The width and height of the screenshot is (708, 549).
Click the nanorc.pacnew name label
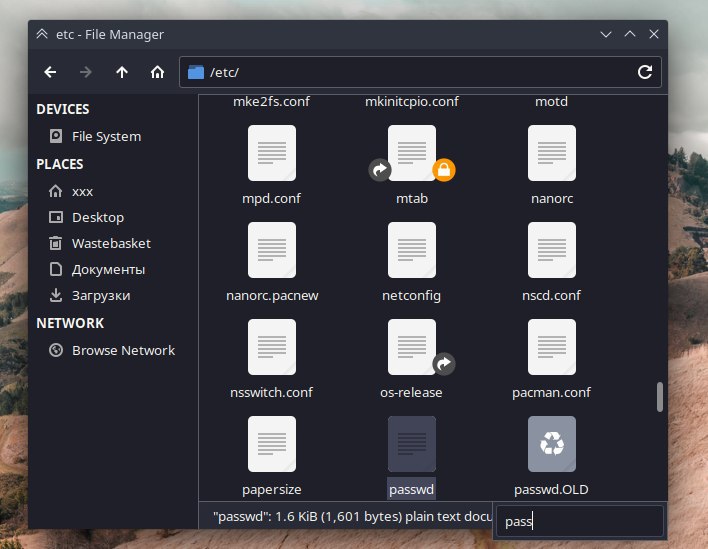(272, 295)
